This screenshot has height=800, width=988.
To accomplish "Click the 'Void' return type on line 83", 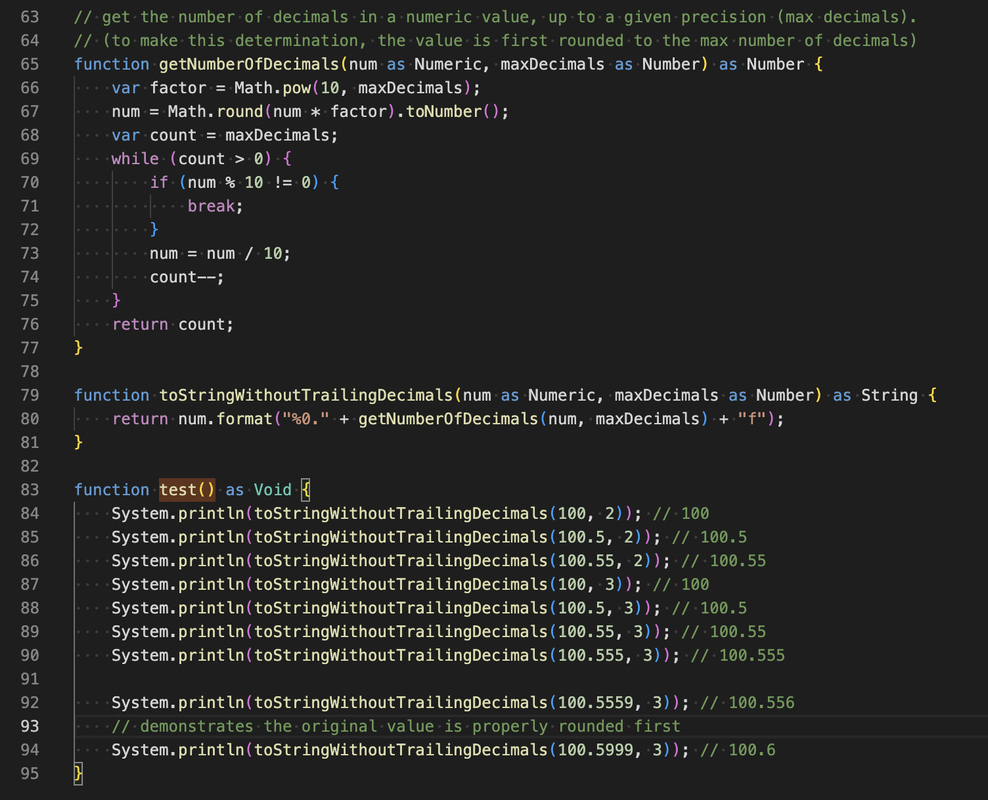I will 272,489.
